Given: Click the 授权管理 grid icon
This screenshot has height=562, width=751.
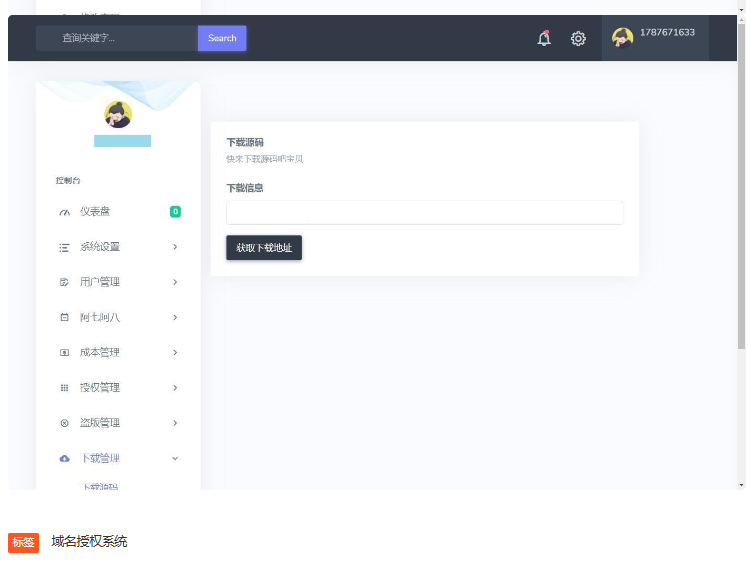Looking at the screenshot, I should click(x=65, y=388).
